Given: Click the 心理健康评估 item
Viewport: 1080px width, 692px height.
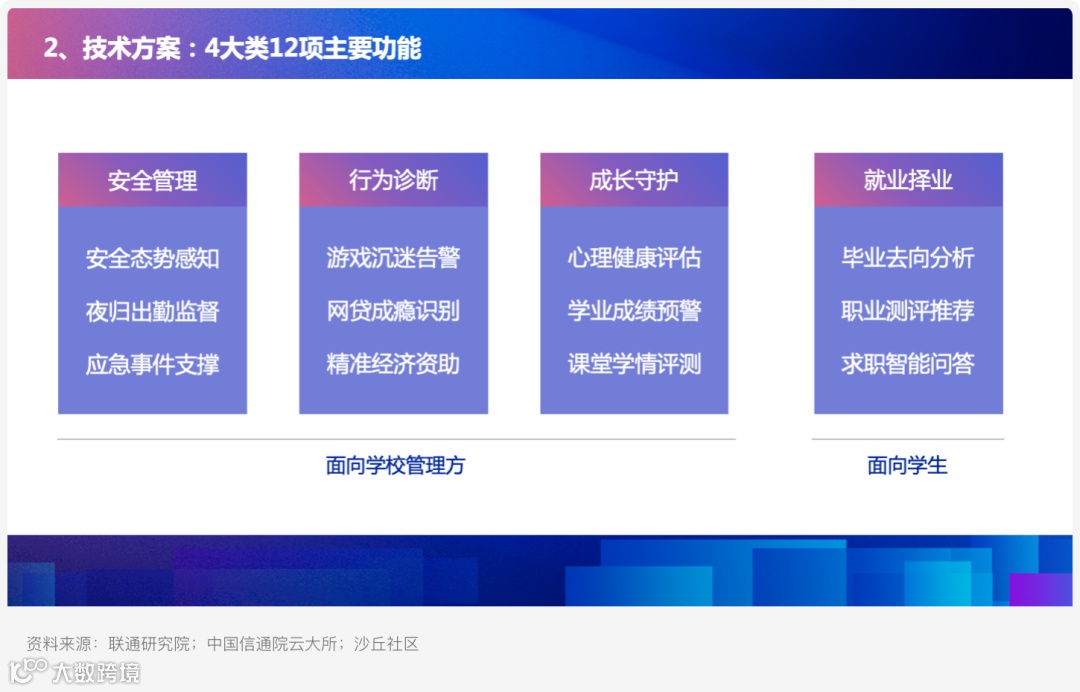Looking at the screenshot, I should pos(634,258).
